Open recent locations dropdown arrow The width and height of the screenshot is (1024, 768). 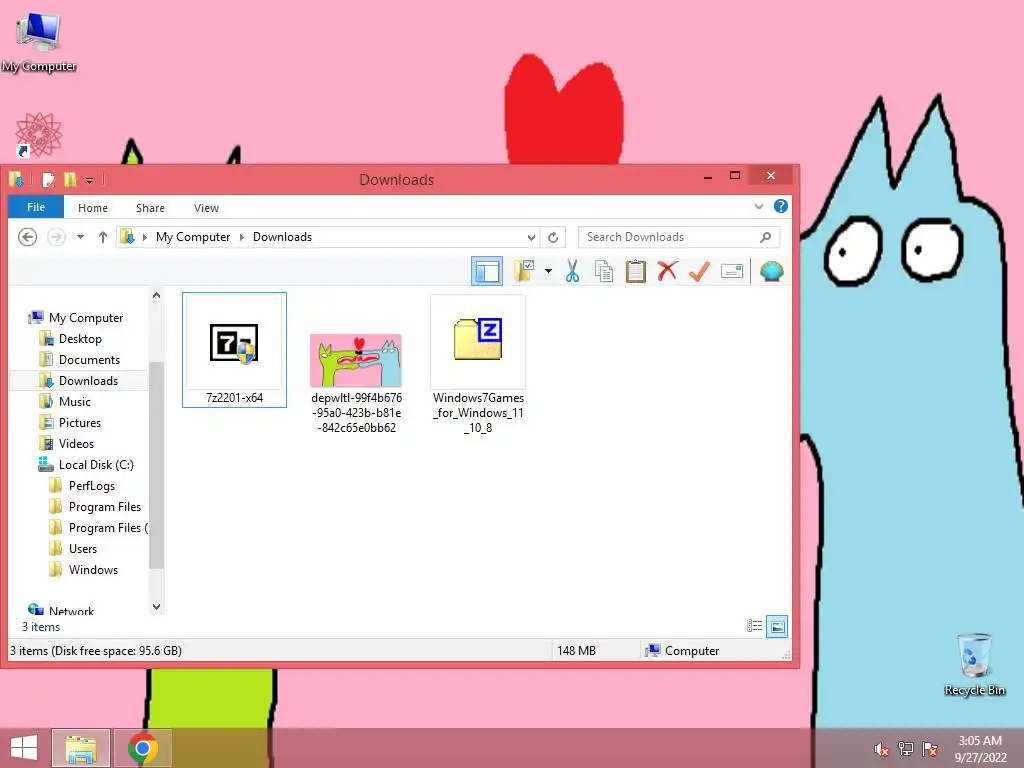coord(80,237)
